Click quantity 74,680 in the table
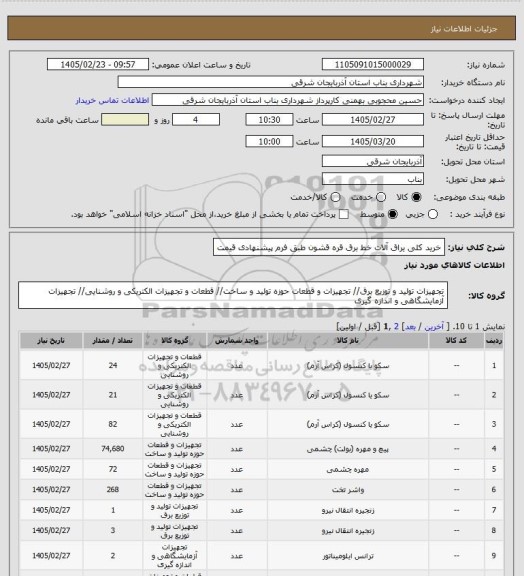Viewport: 524px width, 576px height. [113, 449]
